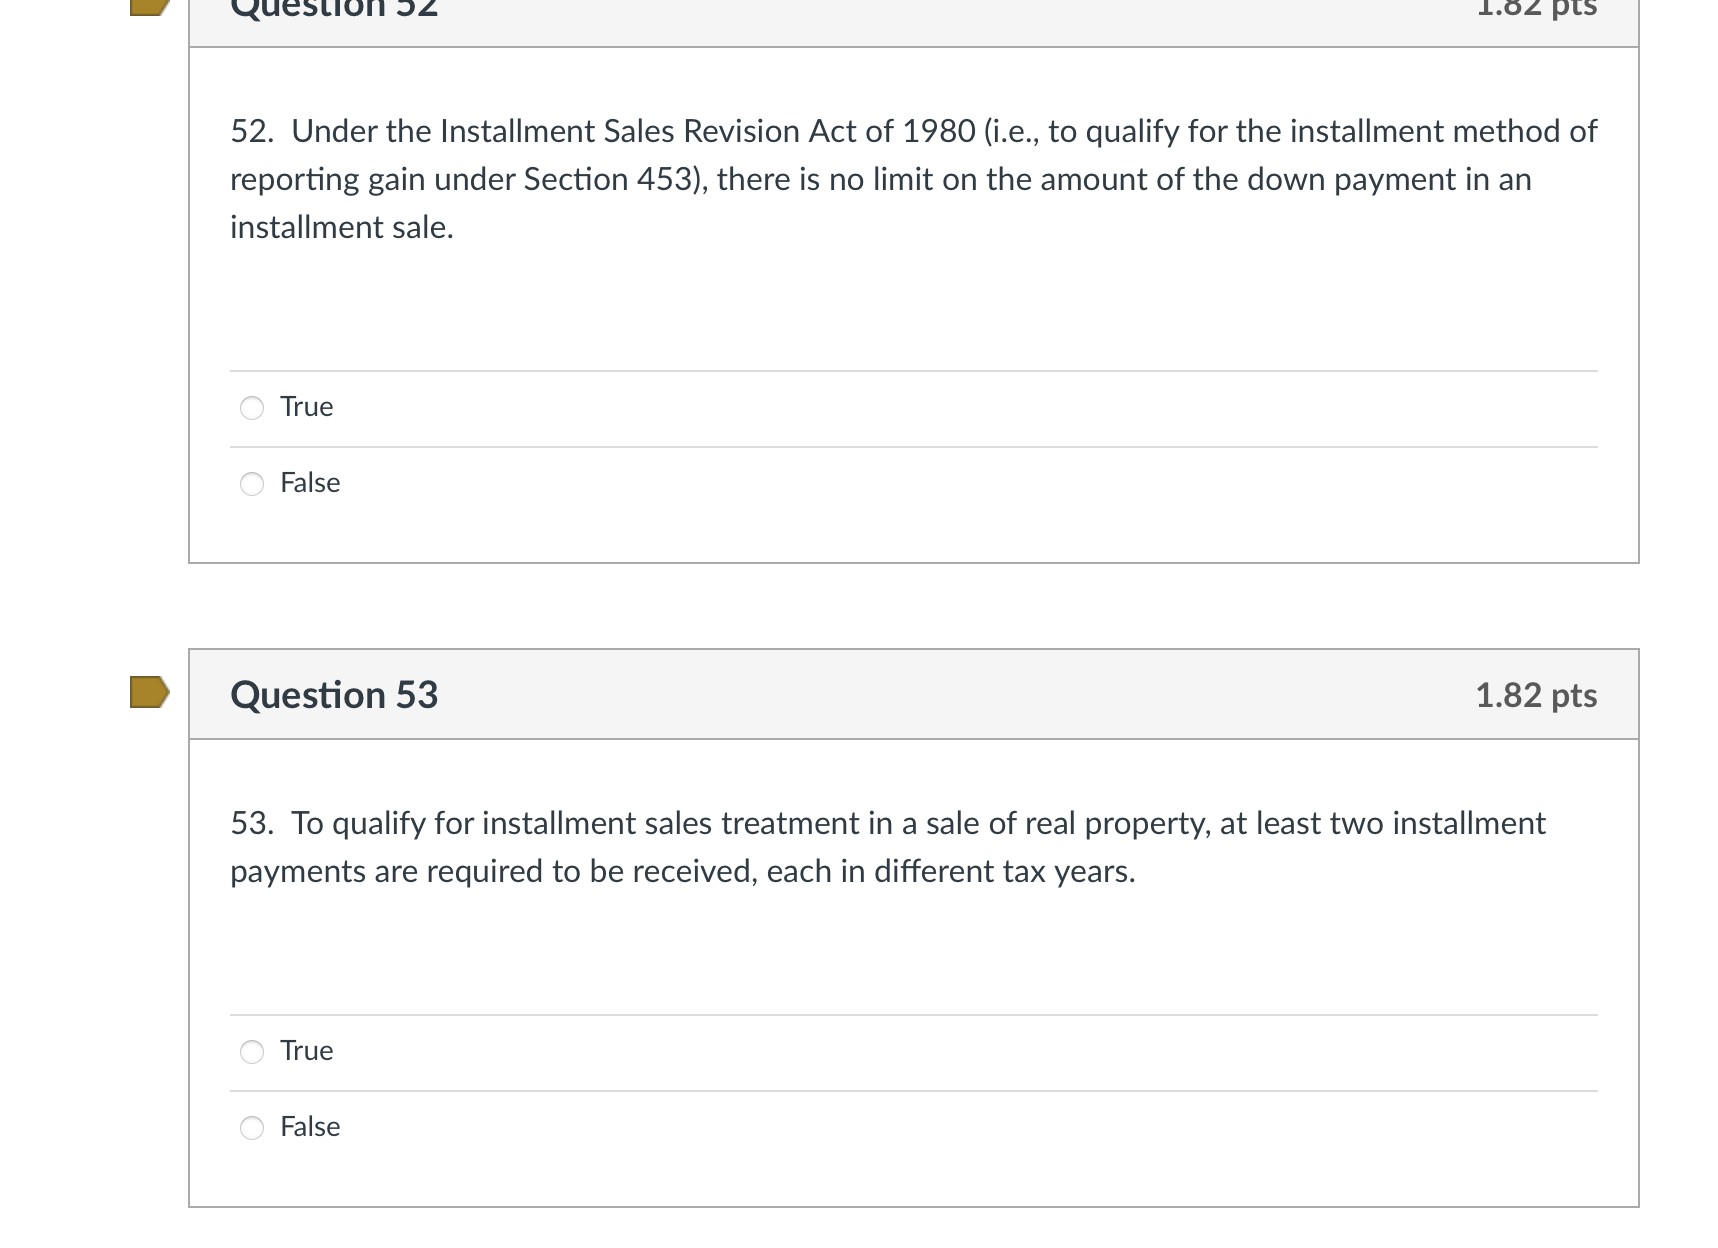Click the False answer label text in Question 52
Image resolution: width=1718 pixels, height=1248 pixels.
(x=309, y=483)
